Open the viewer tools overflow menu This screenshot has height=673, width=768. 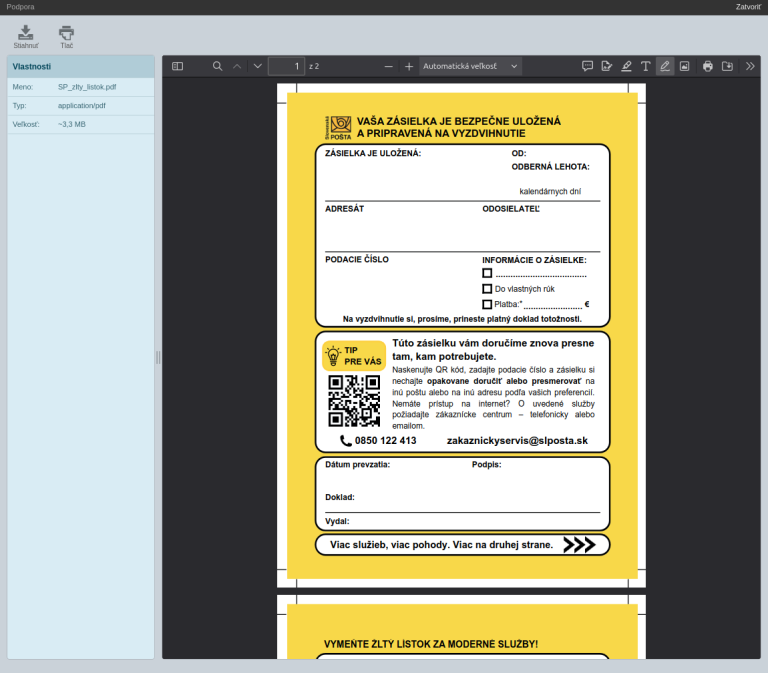tap(750, 66)
